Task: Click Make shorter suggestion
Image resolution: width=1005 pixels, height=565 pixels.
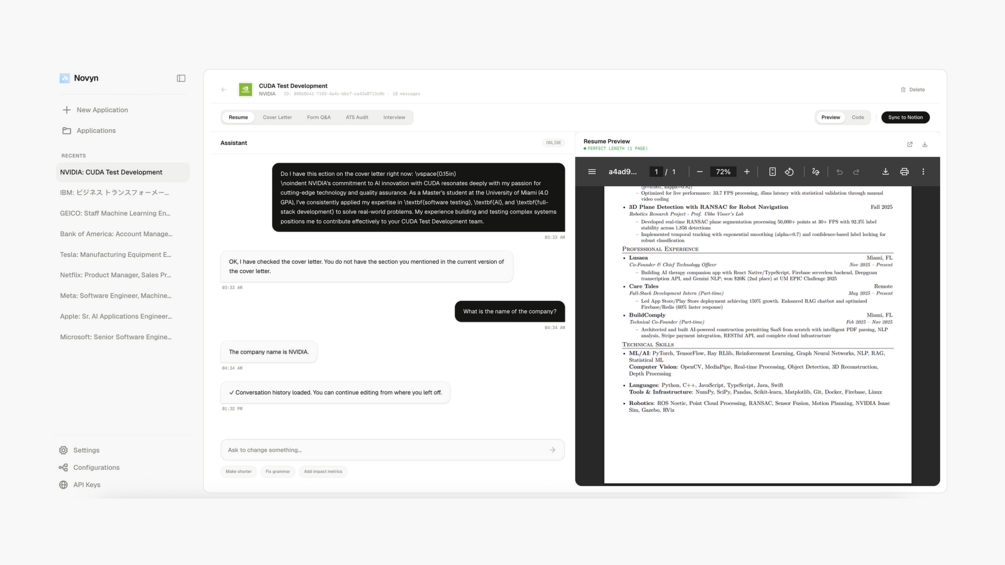Action: [x=238, y=471]
